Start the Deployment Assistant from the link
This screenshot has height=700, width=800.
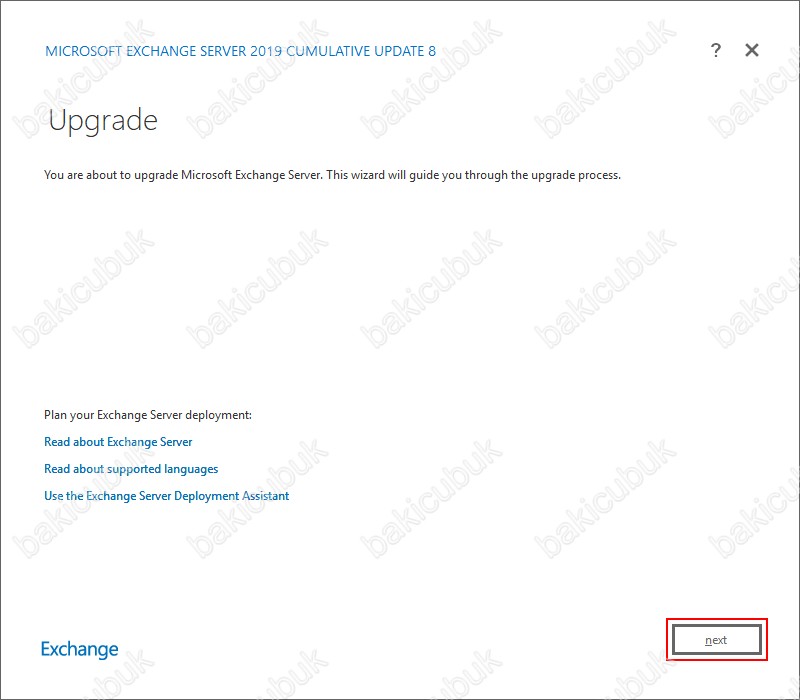point(166,496)
